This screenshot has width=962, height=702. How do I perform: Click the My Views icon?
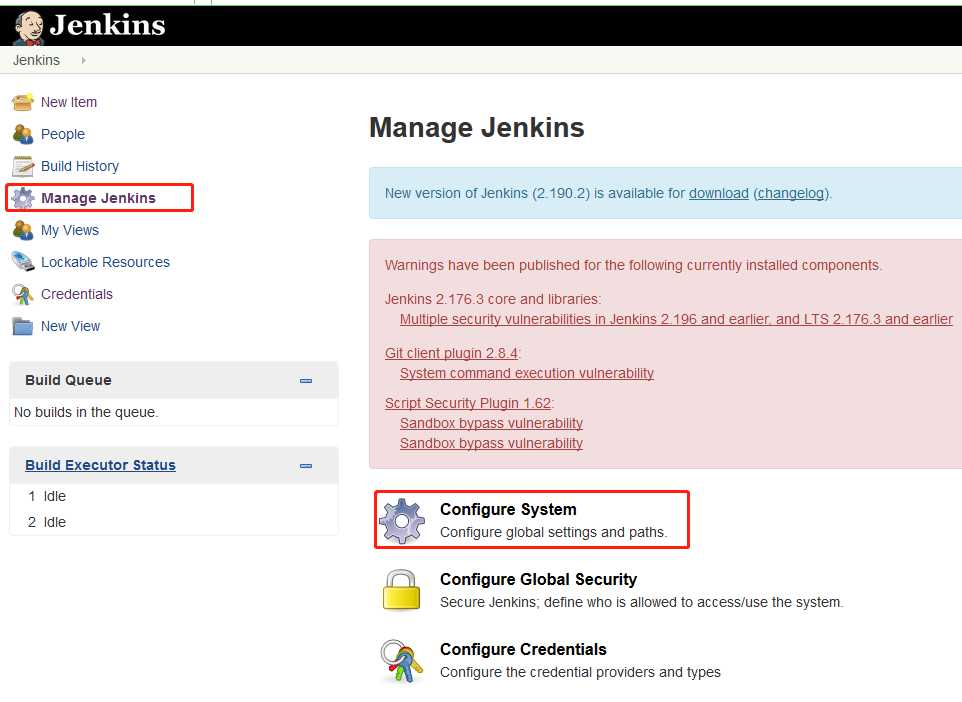23,230
